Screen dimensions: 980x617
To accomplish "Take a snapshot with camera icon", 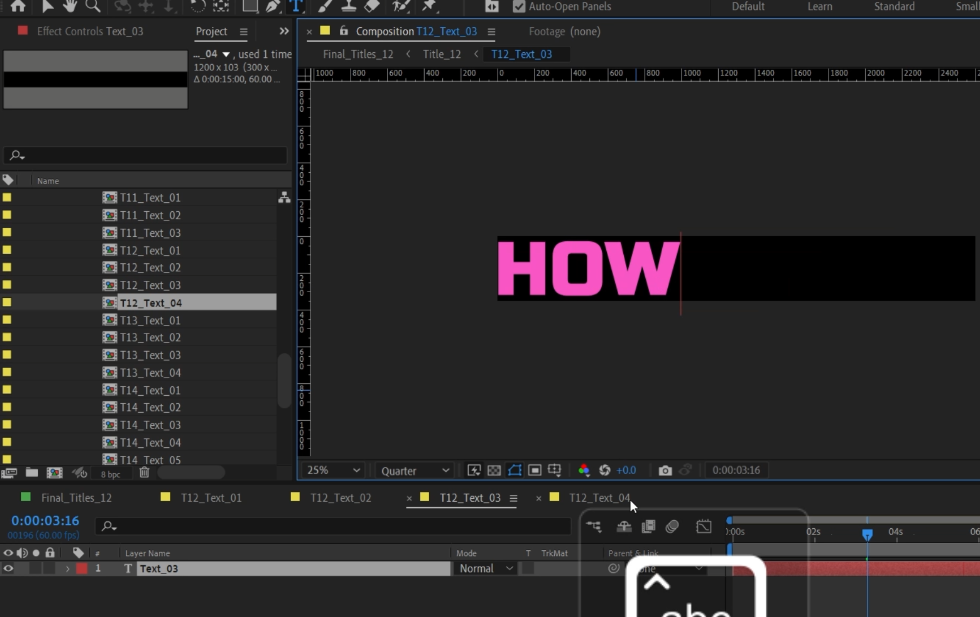I will pos(665,470).
